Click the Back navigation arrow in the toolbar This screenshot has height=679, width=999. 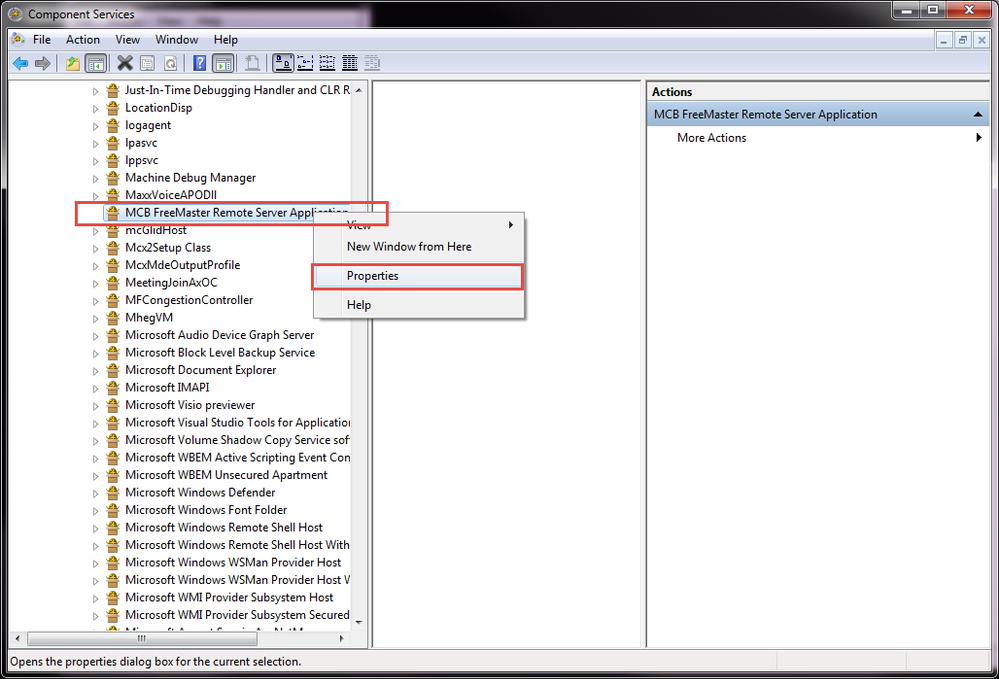[x=20, y=62]
